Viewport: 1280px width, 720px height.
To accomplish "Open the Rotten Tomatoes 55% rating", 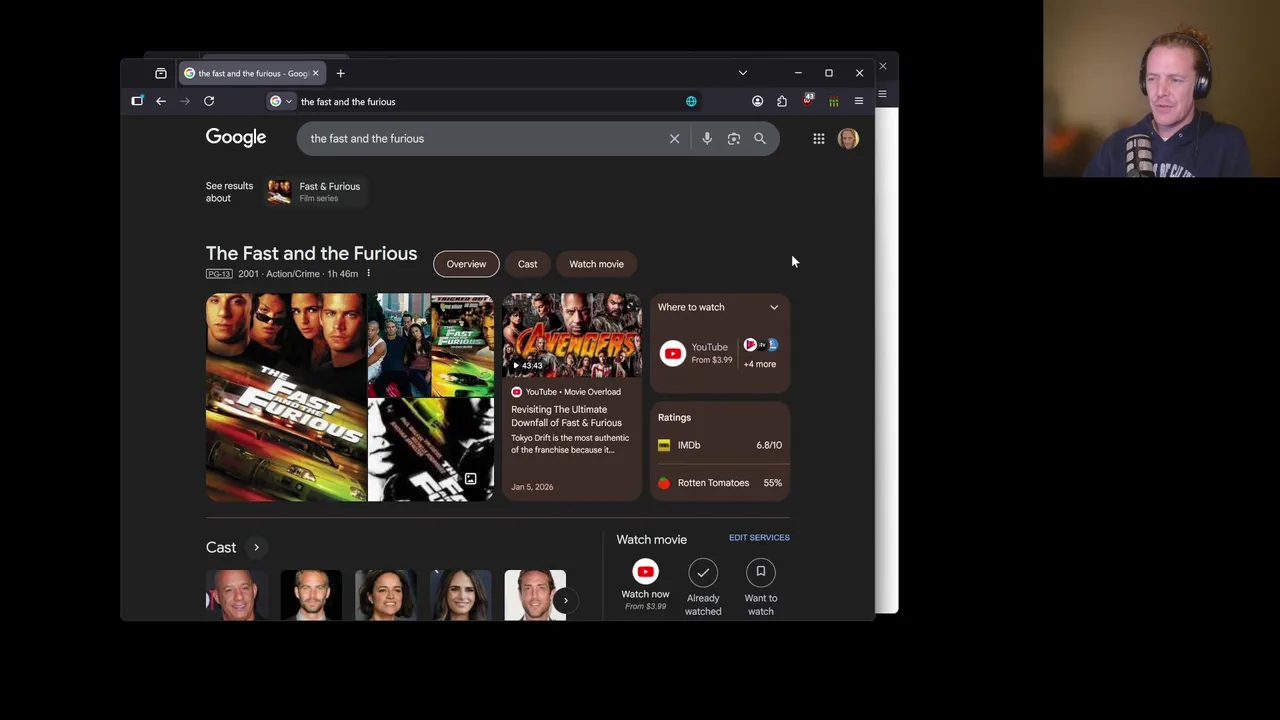I will coord(720,483).
